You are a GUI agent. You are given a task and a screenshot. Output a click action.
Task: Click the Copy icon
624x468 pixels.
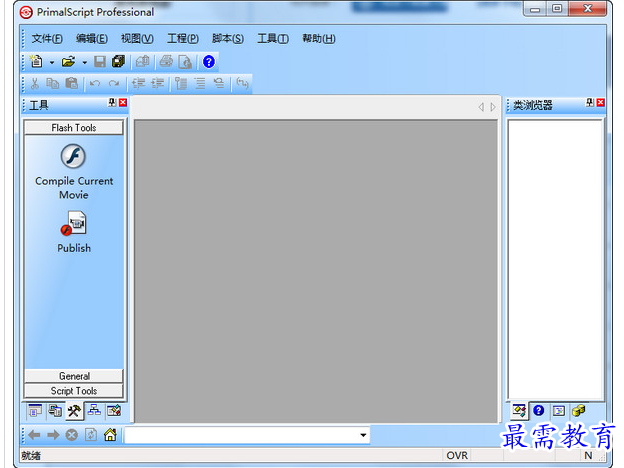pos(53,84)
